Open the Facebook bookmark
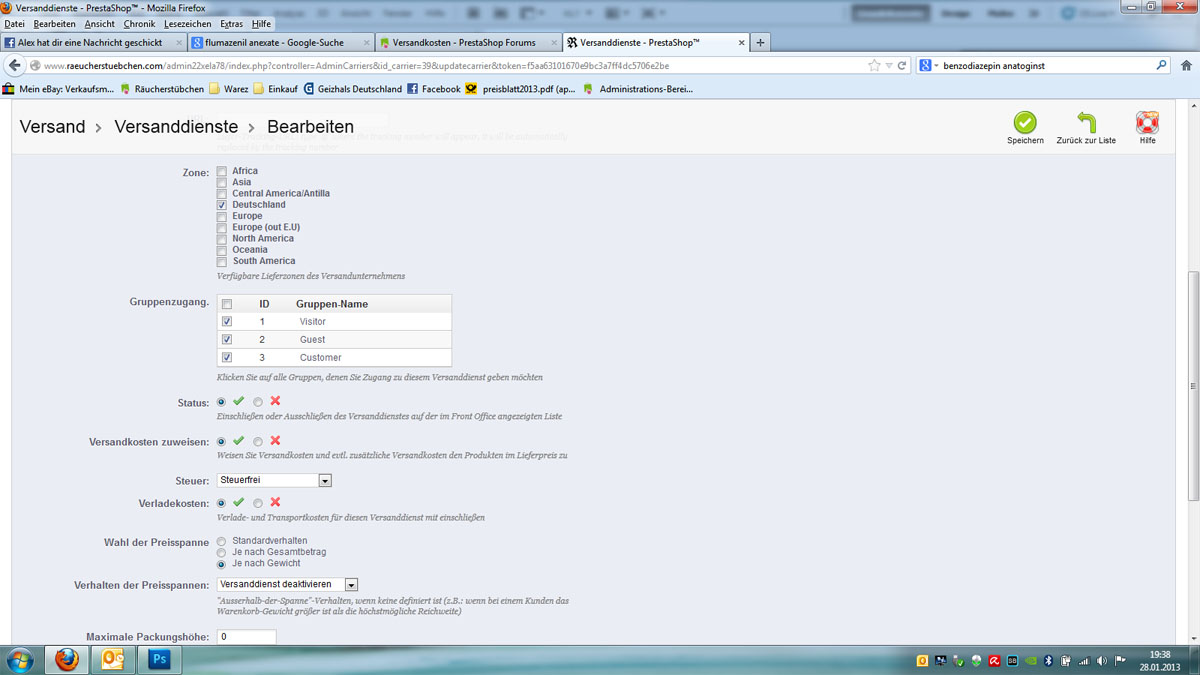Image resolution: width=1200 pixels, height=675 pixels. (x=433, y=89)
